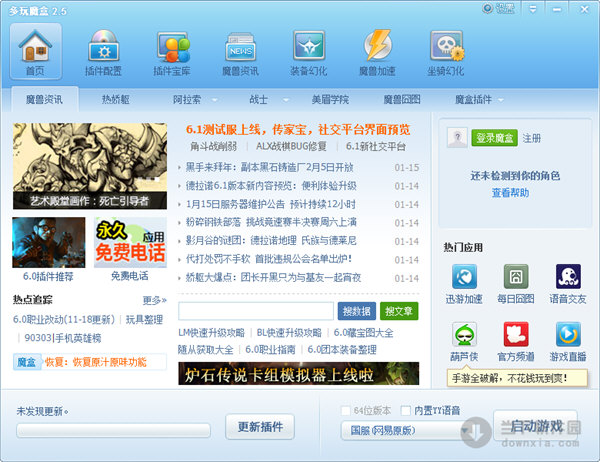Screen dimensions: 600x462
Task: Switch to the 魔兽资讯 tab
Action: [44, 100]
